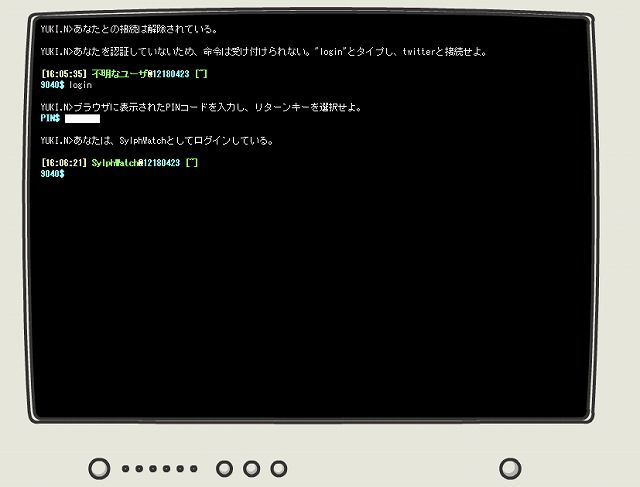Click the green '不明なユーザ@12180423' user name
The image size is (640, 487).
click(140, 74)
